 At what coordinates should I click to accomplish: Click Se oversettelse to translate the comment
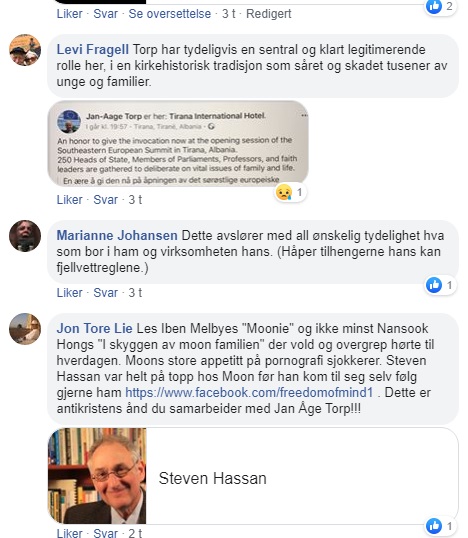(169, 14)
